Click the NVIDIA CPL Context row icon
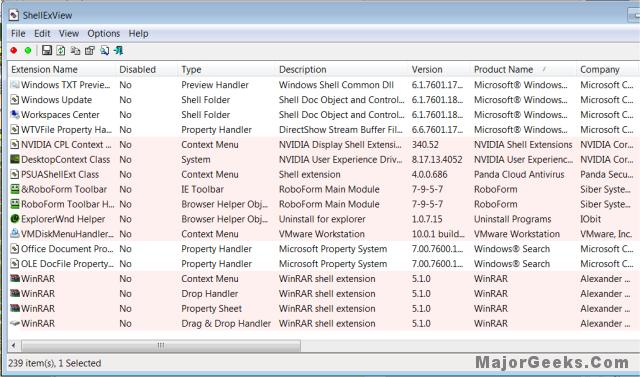 click(15, 144)
